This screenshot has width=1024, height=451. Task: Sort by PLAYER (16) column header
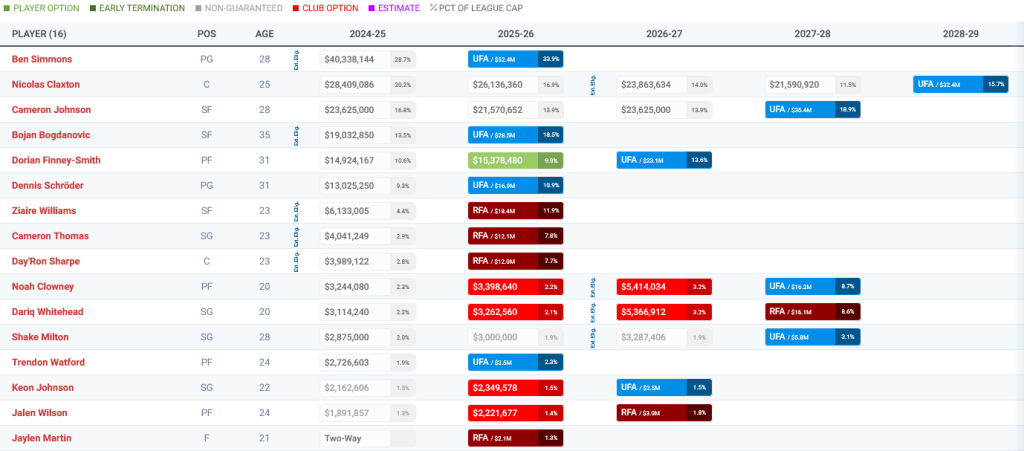tap(38, 33)
